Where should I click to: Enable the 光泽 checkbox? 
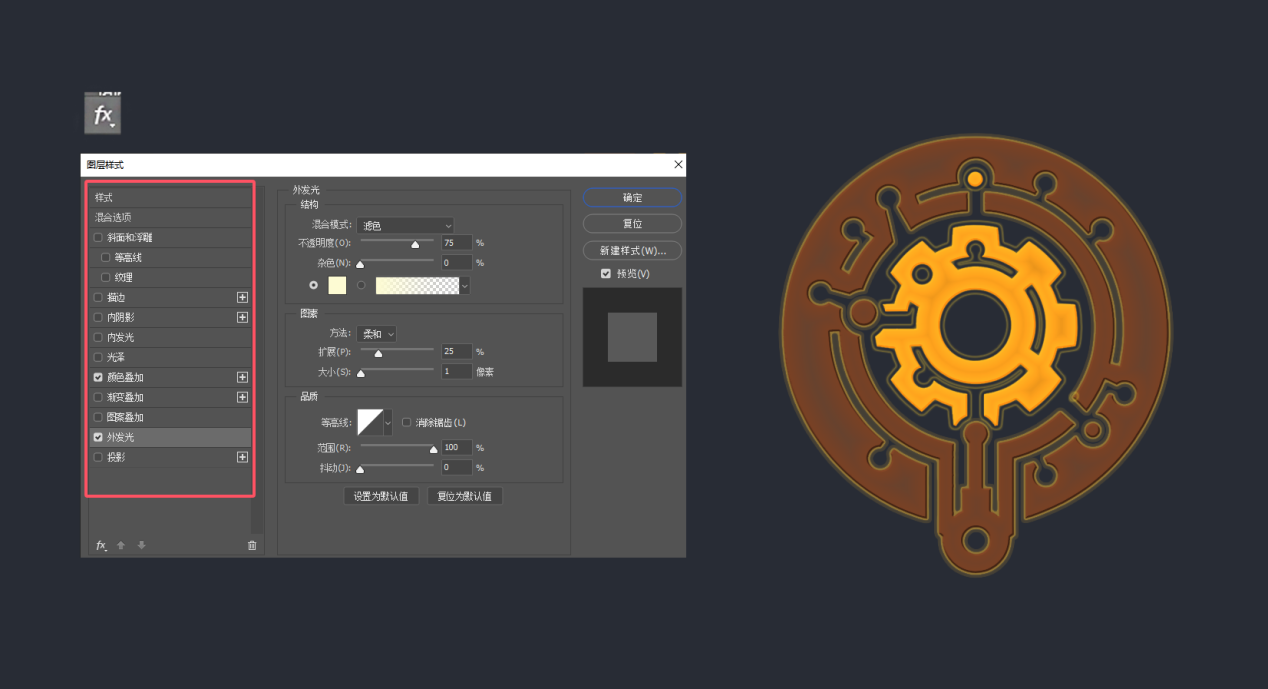98,357
